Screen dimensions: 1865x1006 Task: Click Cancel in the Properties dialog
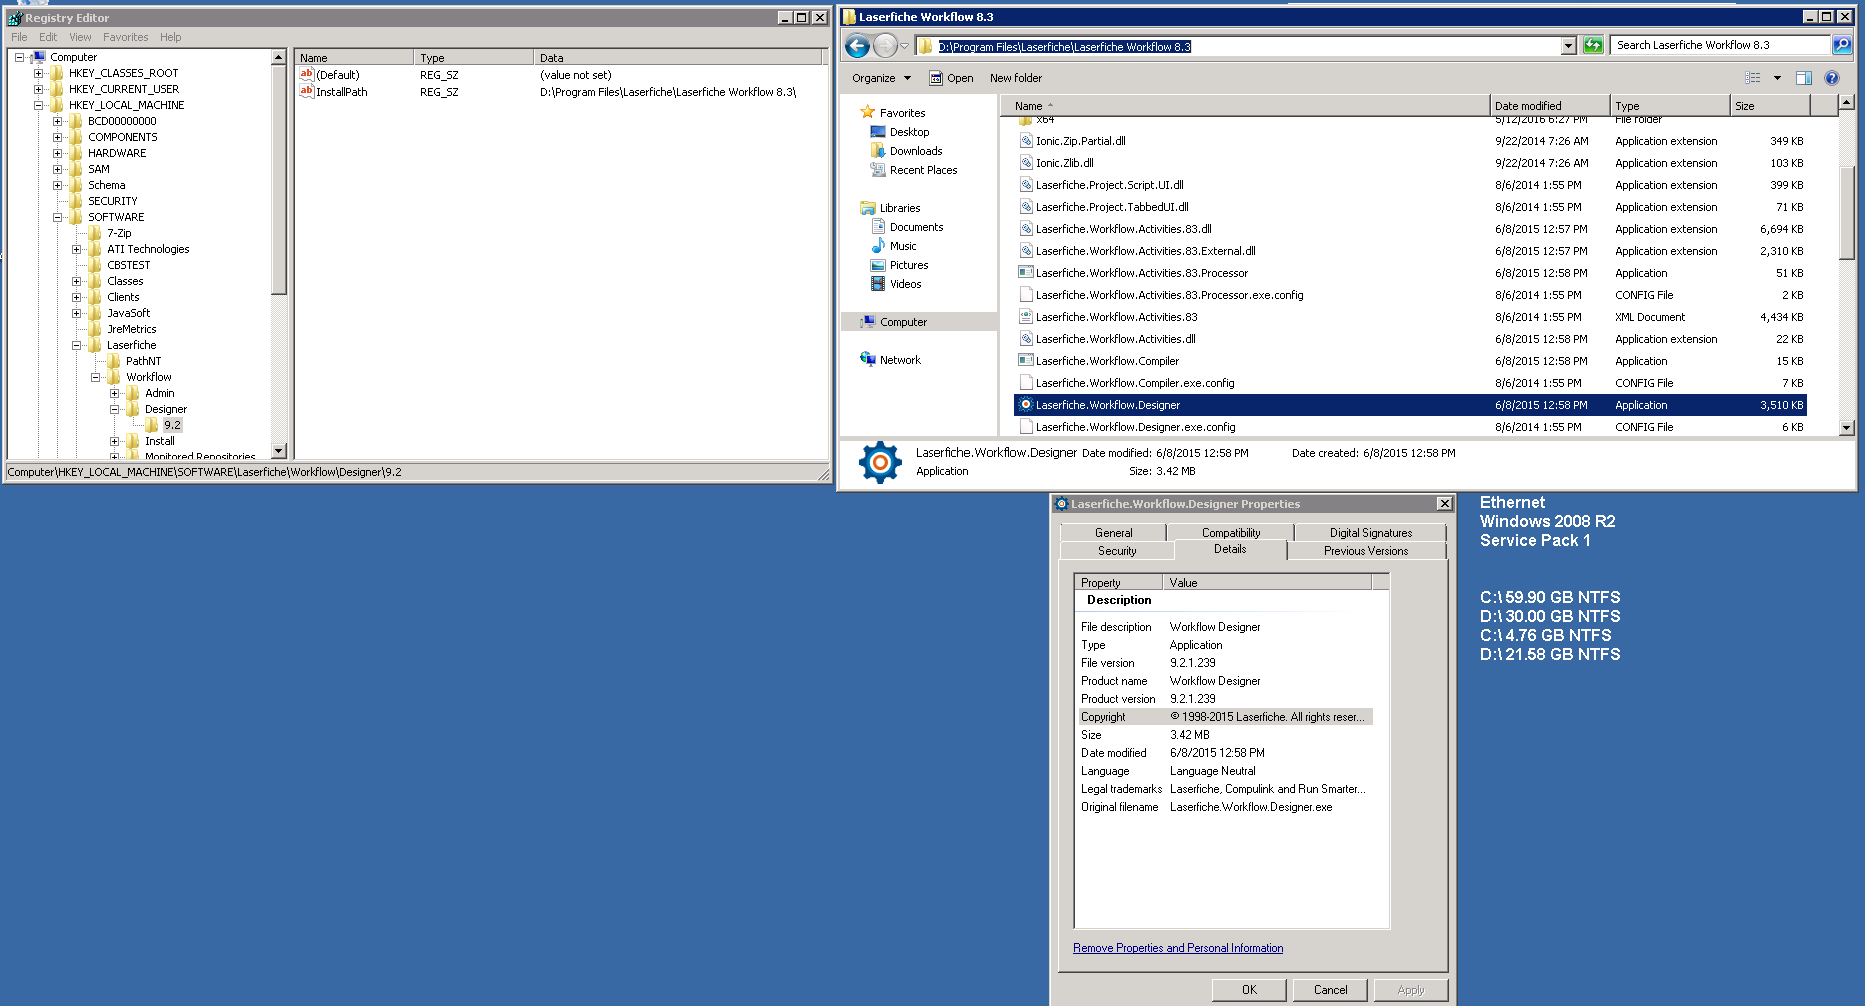[1330, 990]
